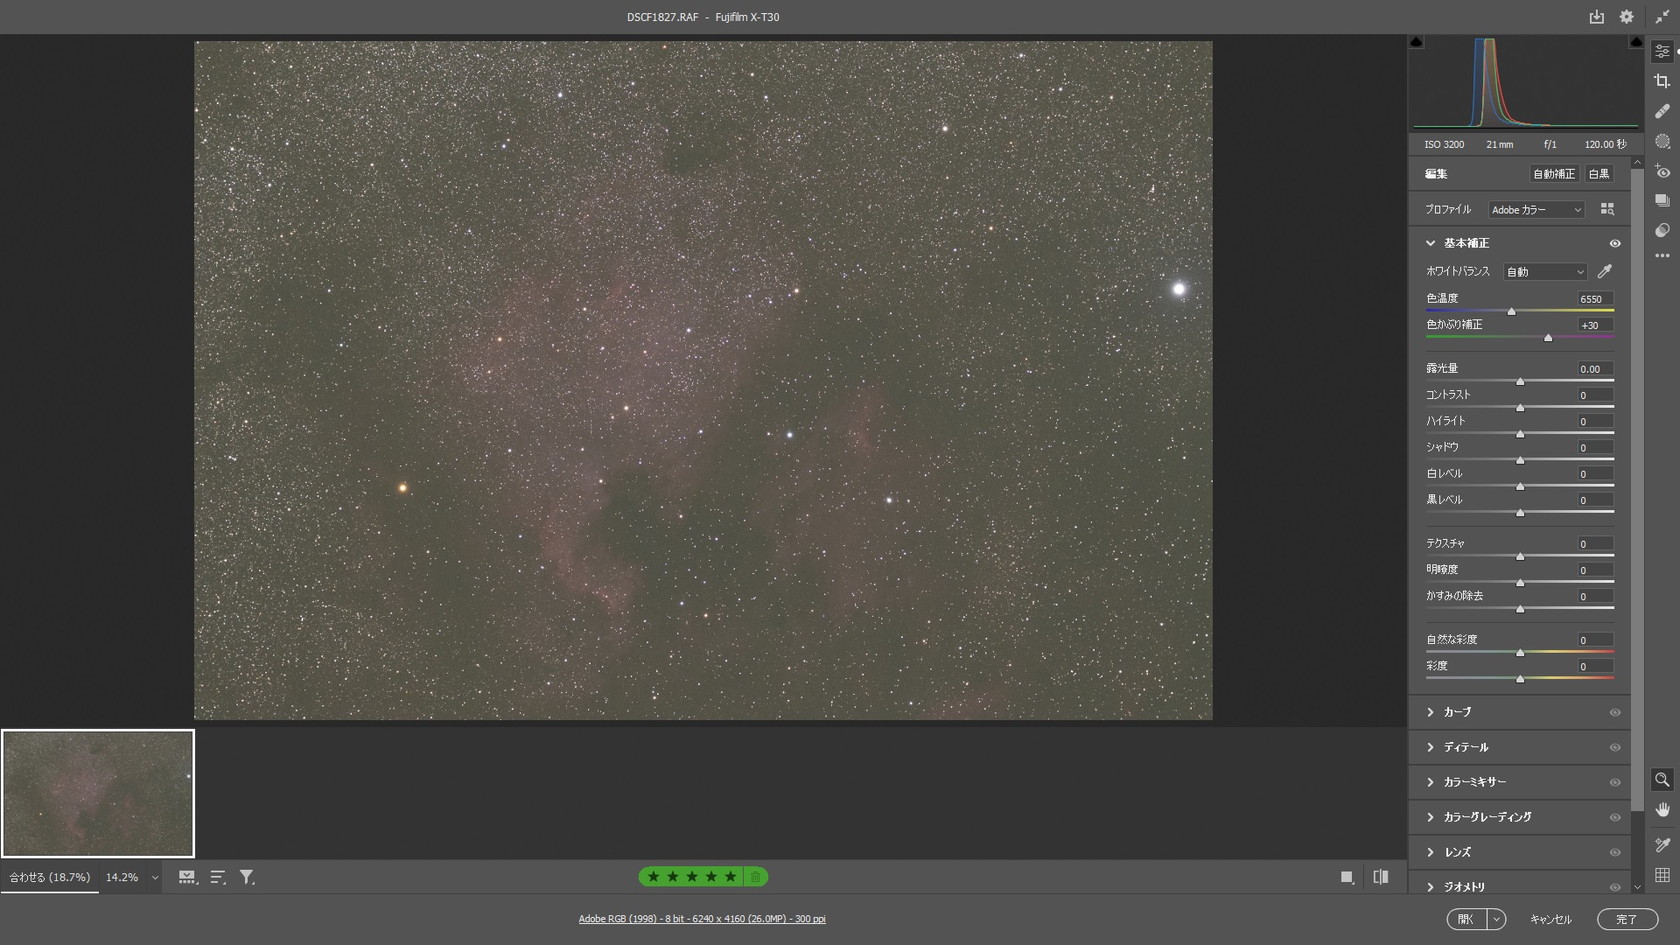Open the Adobe カラー profile dropdown
Screen dimensions: 1680x945
(1536, 210)
